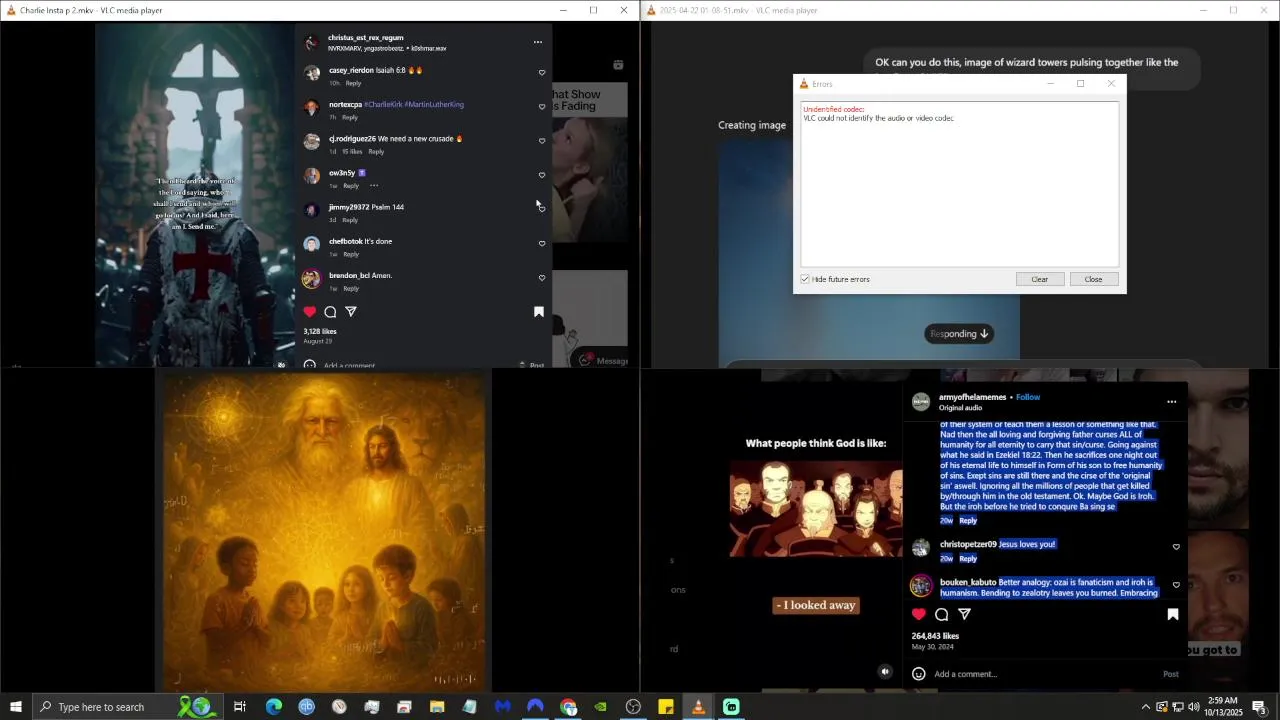Toggle the red like heart under 3,128 likes post
The image size is (1280, 720).
coord(310,312)
